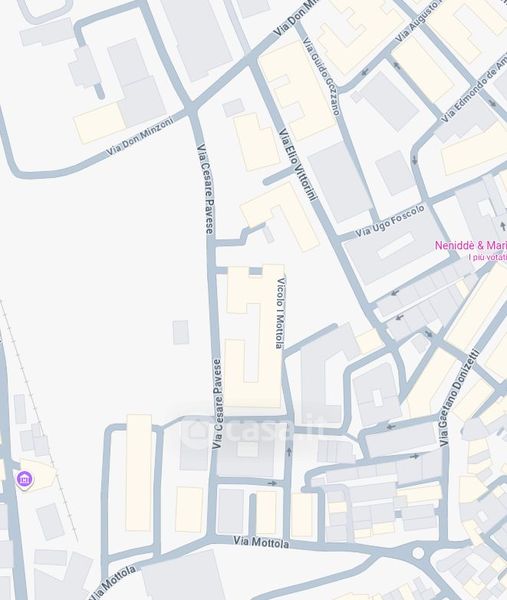
Task: Click the diagonal Via Mottola road label
Action: [x=112, y=582]
